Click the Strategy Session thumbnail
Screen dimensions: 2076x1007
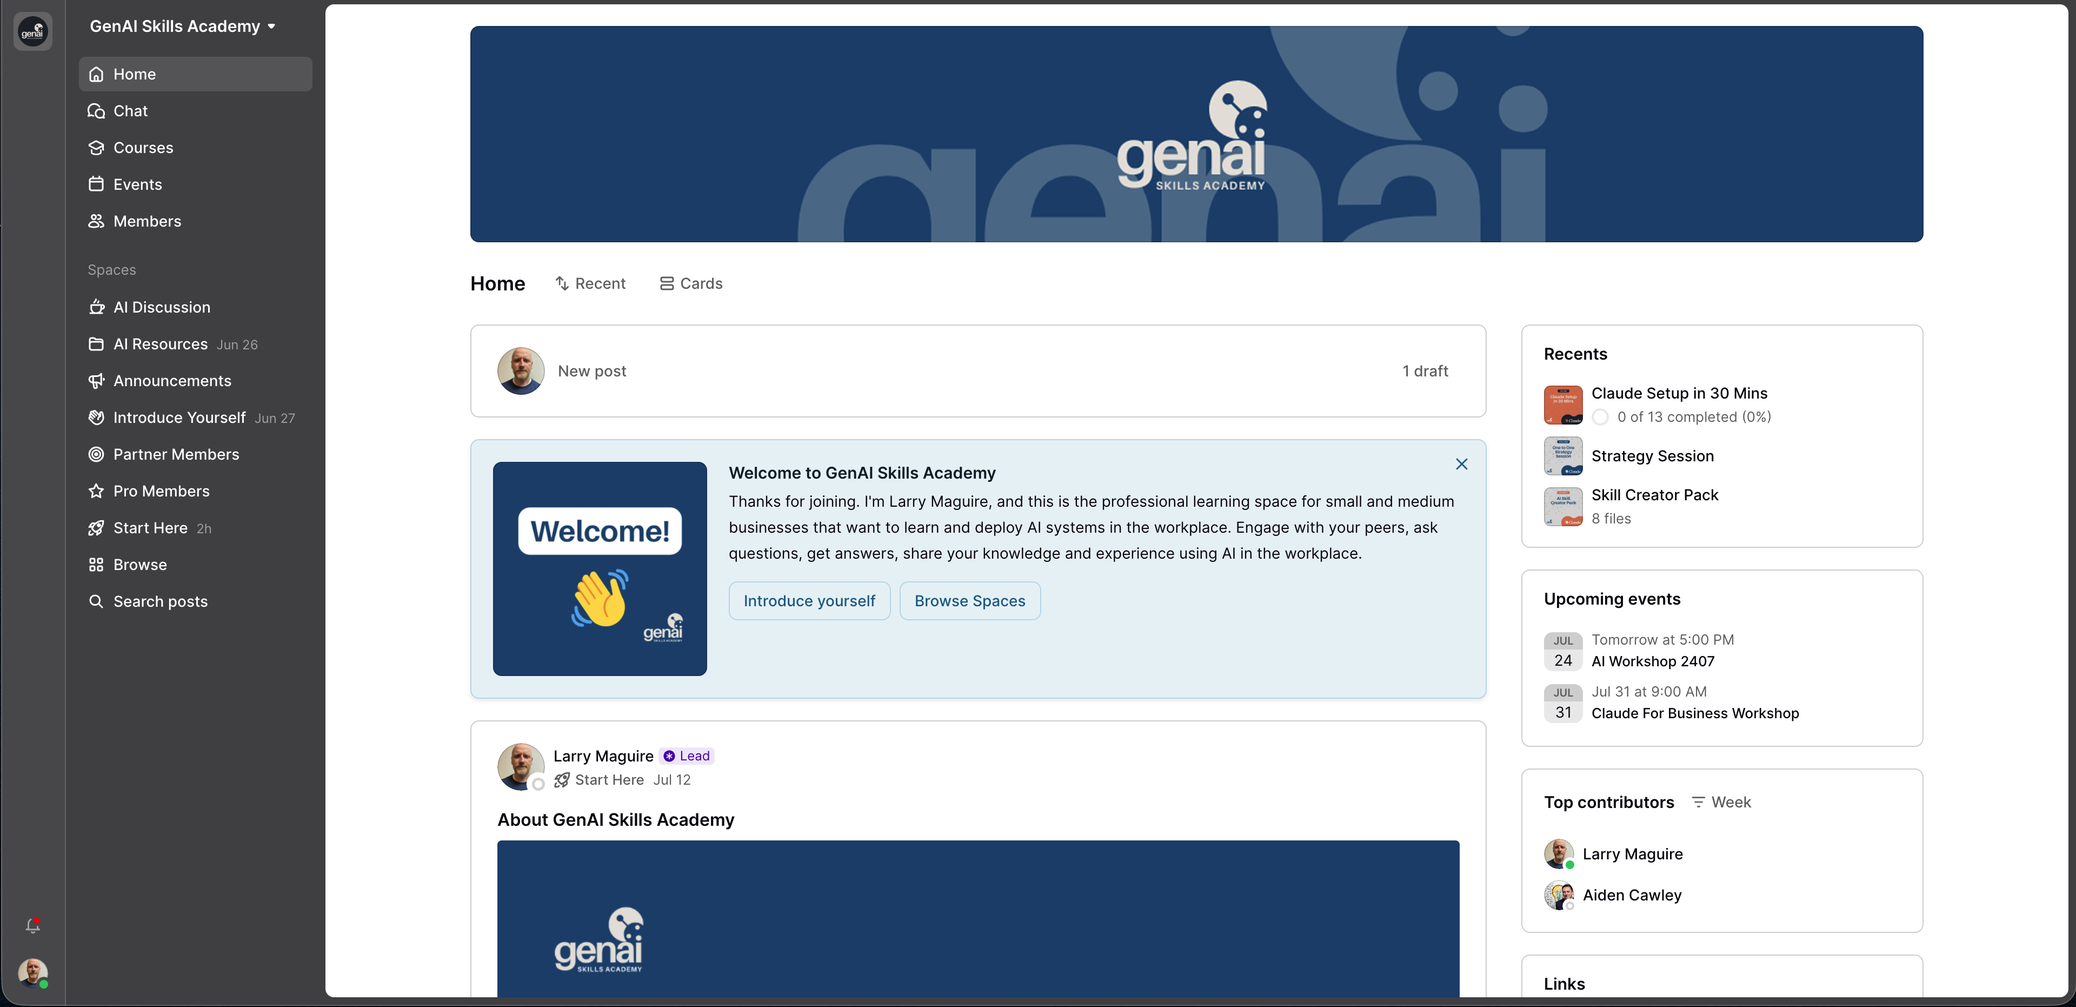pyautogui.click(x=1563, y=456)
